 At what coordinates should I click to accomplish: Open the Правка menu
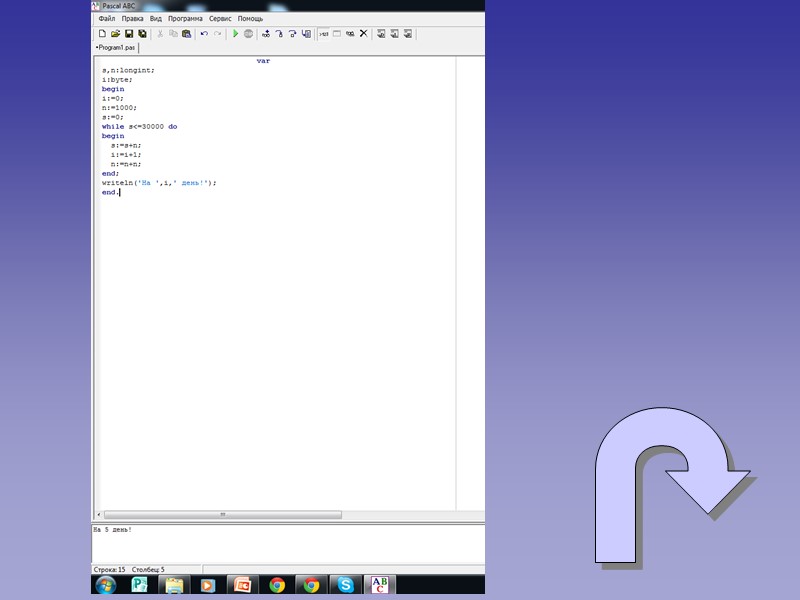click(x=132, y=18)
